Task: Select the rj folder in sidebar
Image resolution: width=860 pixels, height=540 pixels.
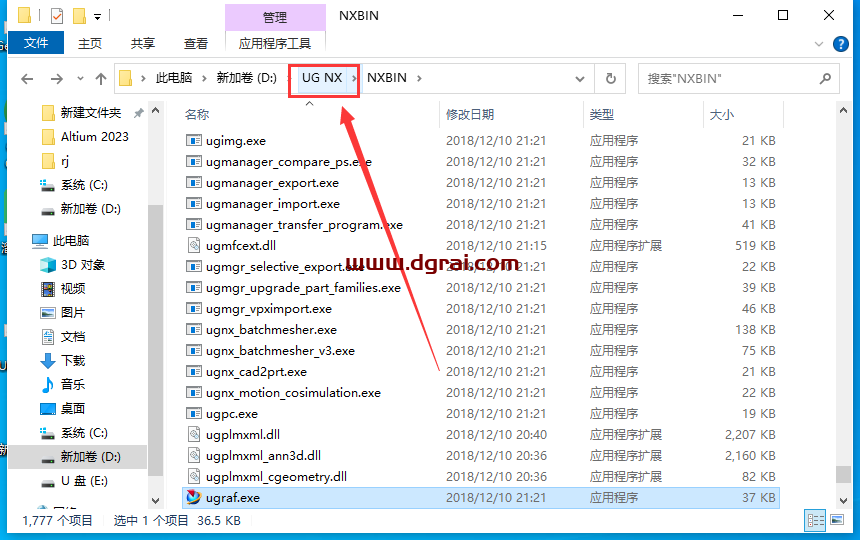Action: tap(65, 161)
